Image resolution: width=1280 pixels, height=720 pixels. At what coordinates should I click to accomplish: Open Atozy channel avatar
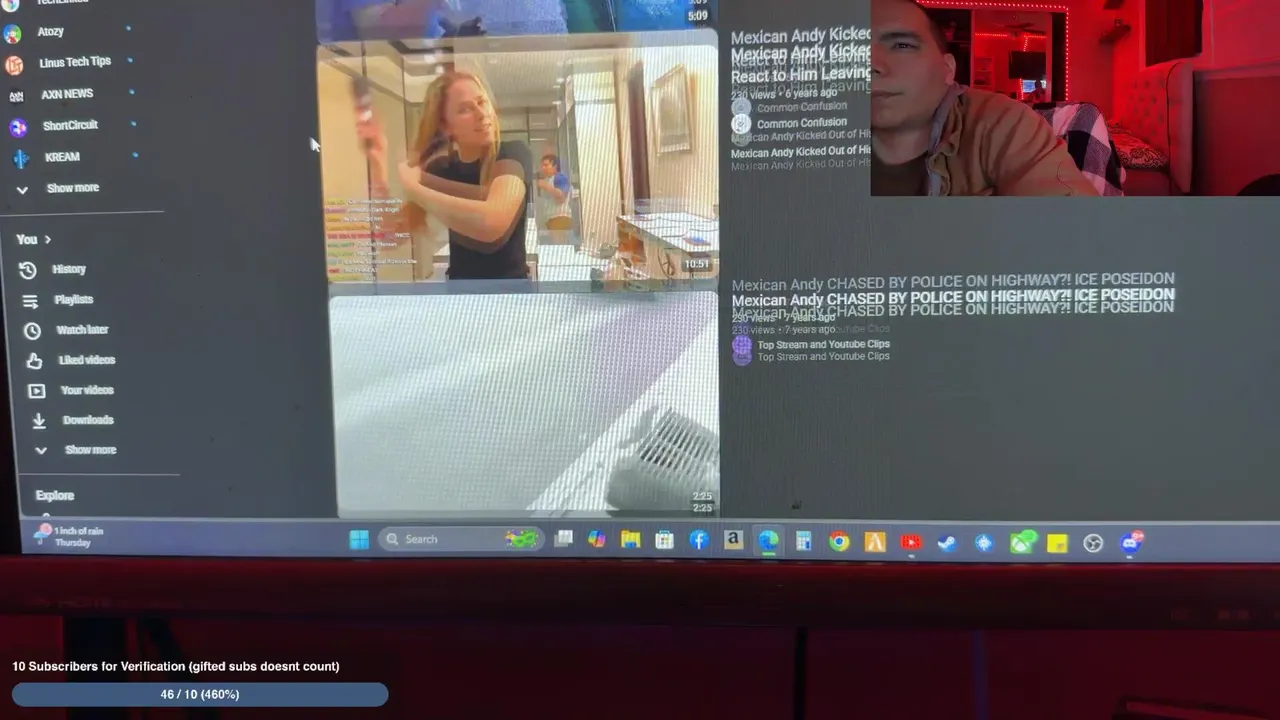tap(12, 33)
